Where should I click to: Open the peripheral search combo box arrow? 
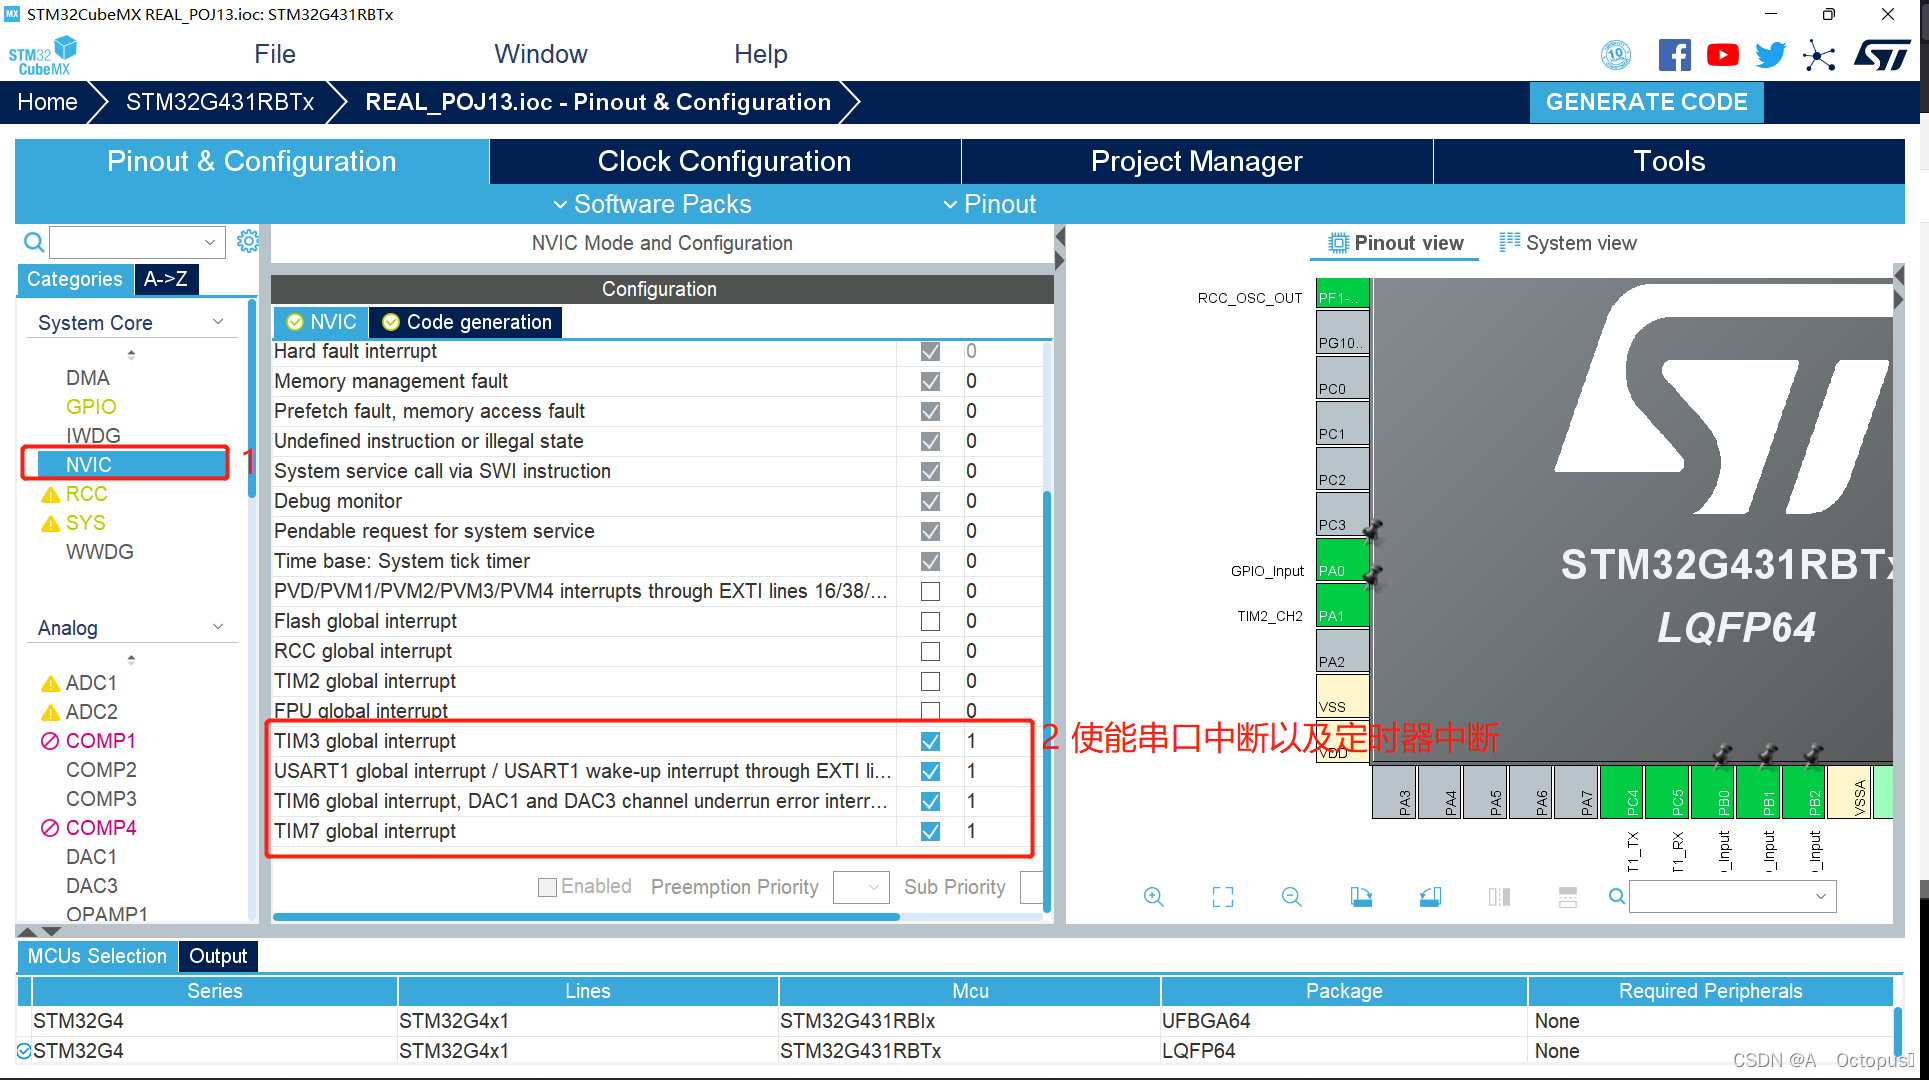click(x=209, y=242)
